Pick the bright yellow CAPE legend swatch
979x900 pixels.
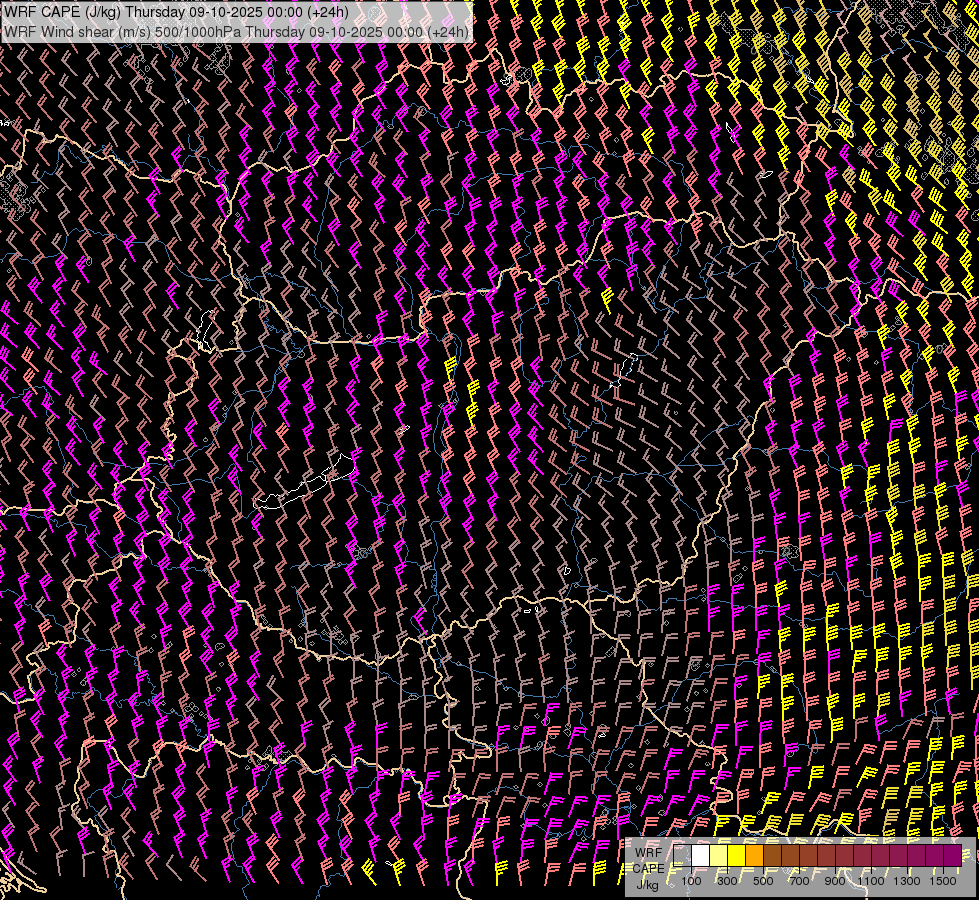click(x=737, y=855)
